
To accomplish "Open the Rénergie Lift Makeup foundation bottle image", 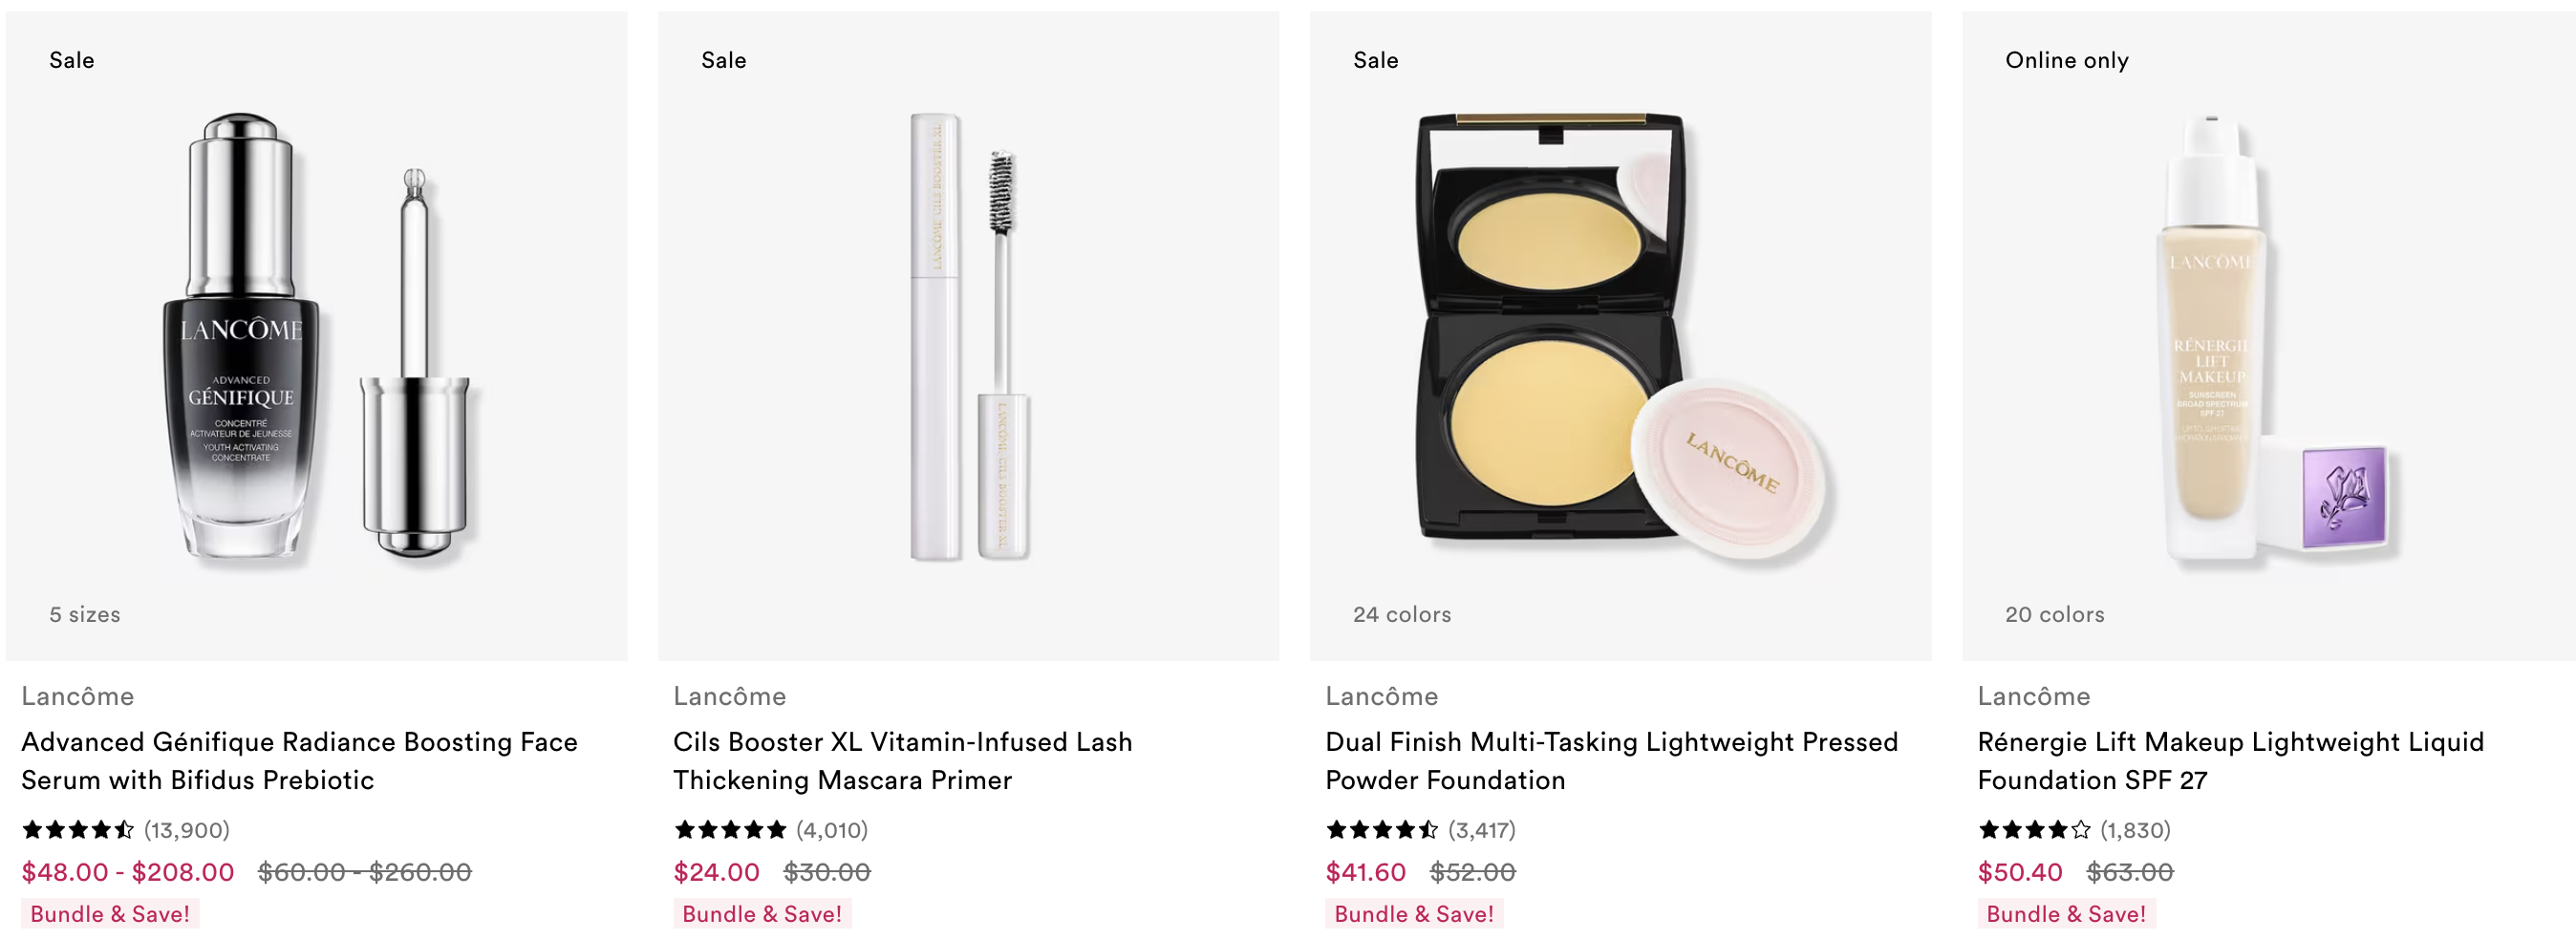I will click(x=2269, y=336).
